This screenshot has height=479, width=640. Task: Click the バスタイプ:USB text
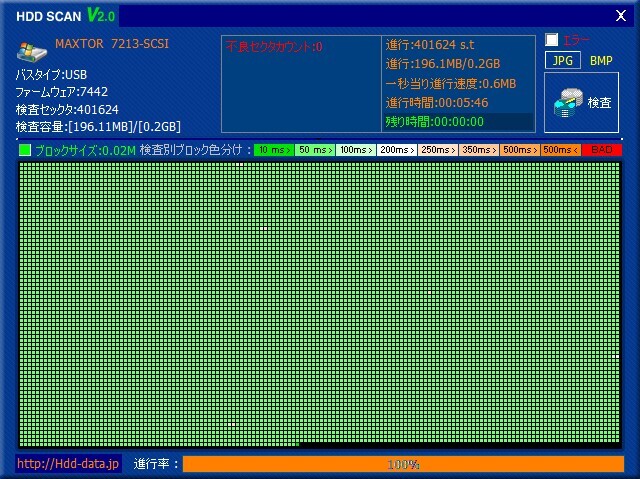[x=51, y=74]
